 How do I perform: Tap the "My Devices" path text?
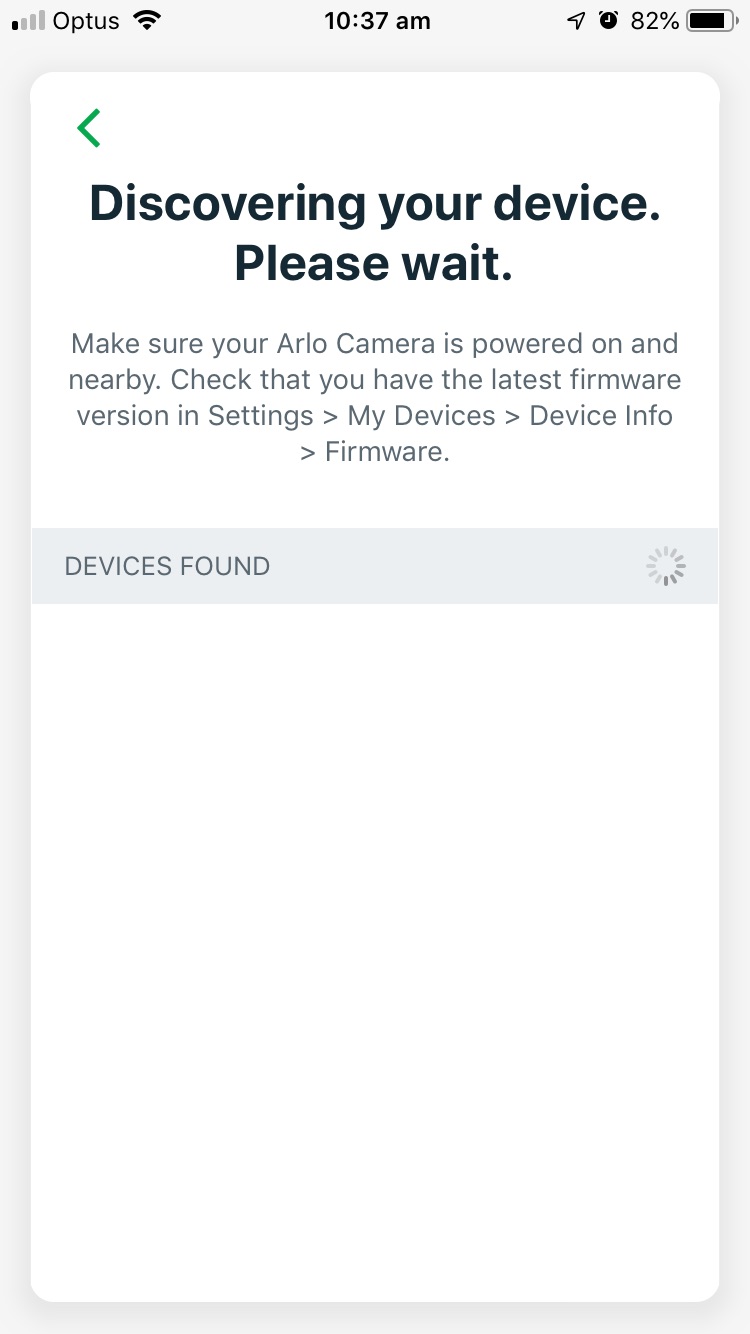421,416
